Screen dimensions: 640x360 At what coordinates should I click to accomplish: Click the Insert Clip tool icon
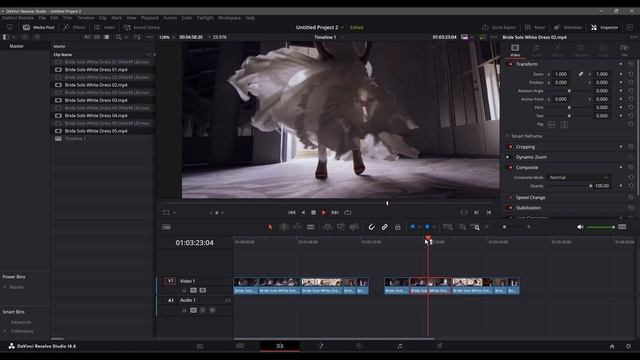(327, 227)
